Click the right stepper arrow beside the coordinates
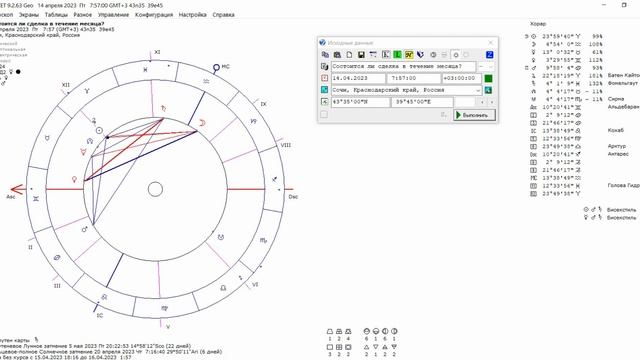 pos(491,102)
